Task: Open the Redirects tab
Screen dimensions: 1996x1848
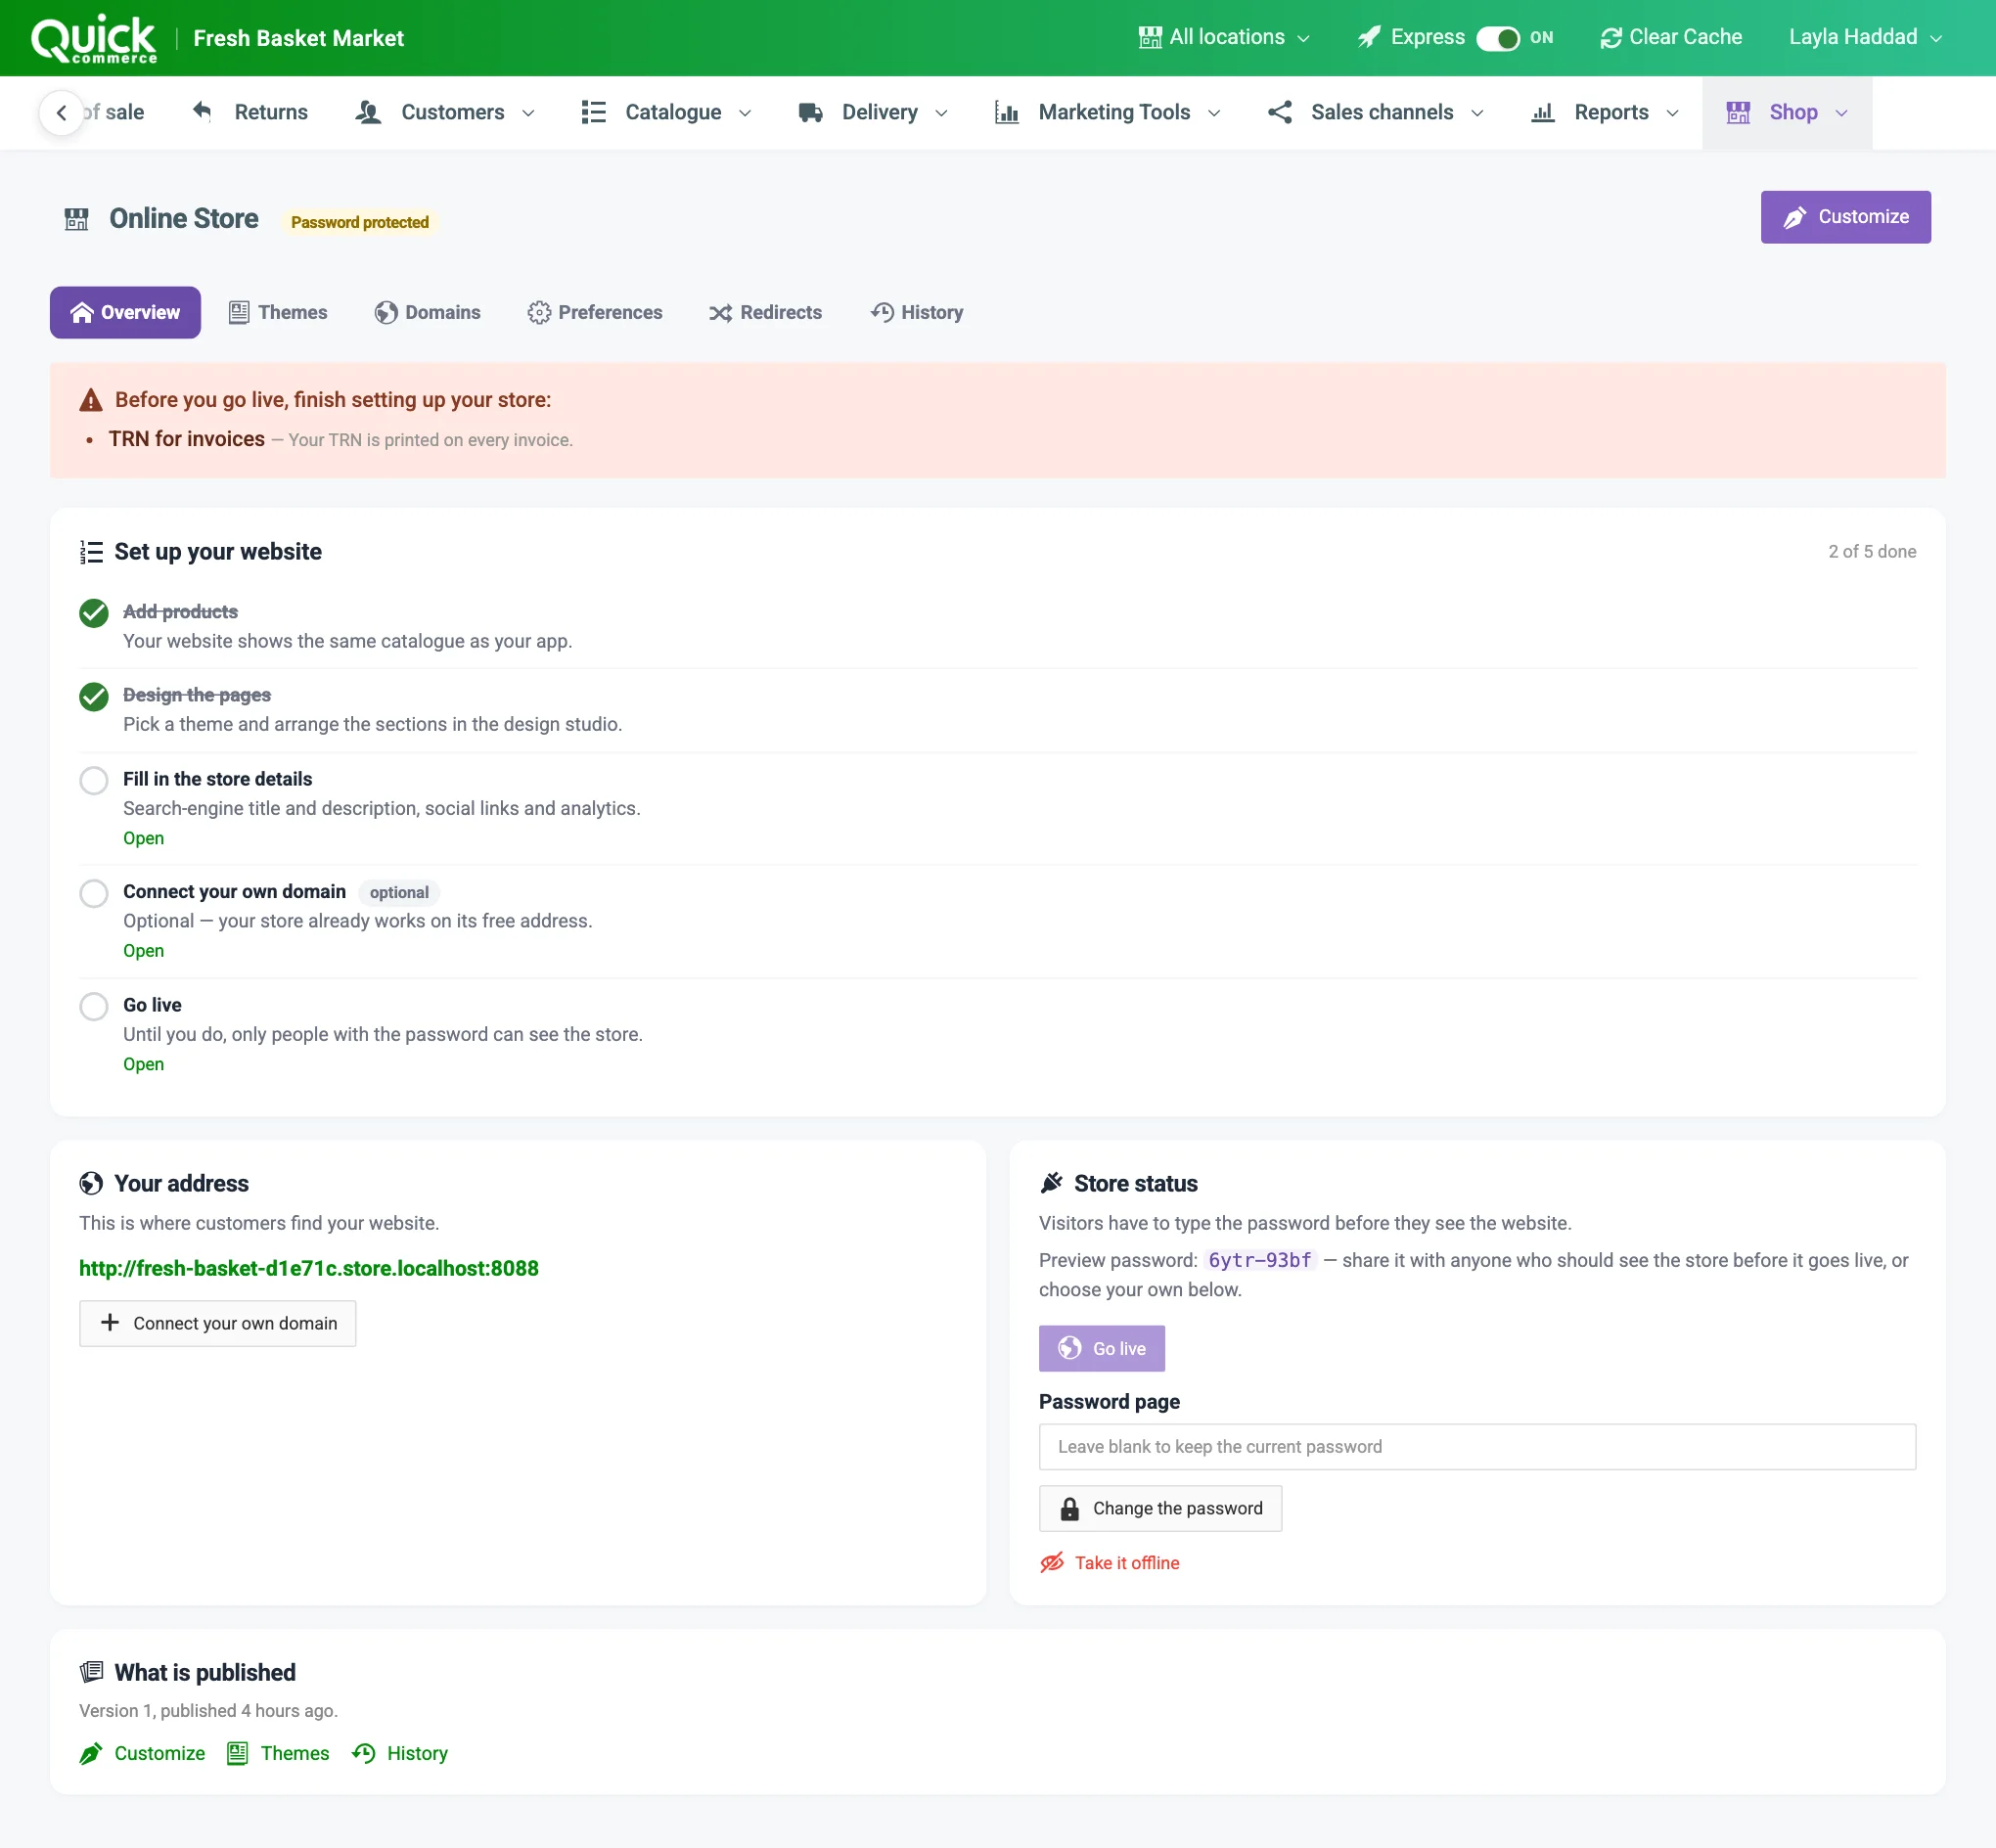Action: point(766,313)
